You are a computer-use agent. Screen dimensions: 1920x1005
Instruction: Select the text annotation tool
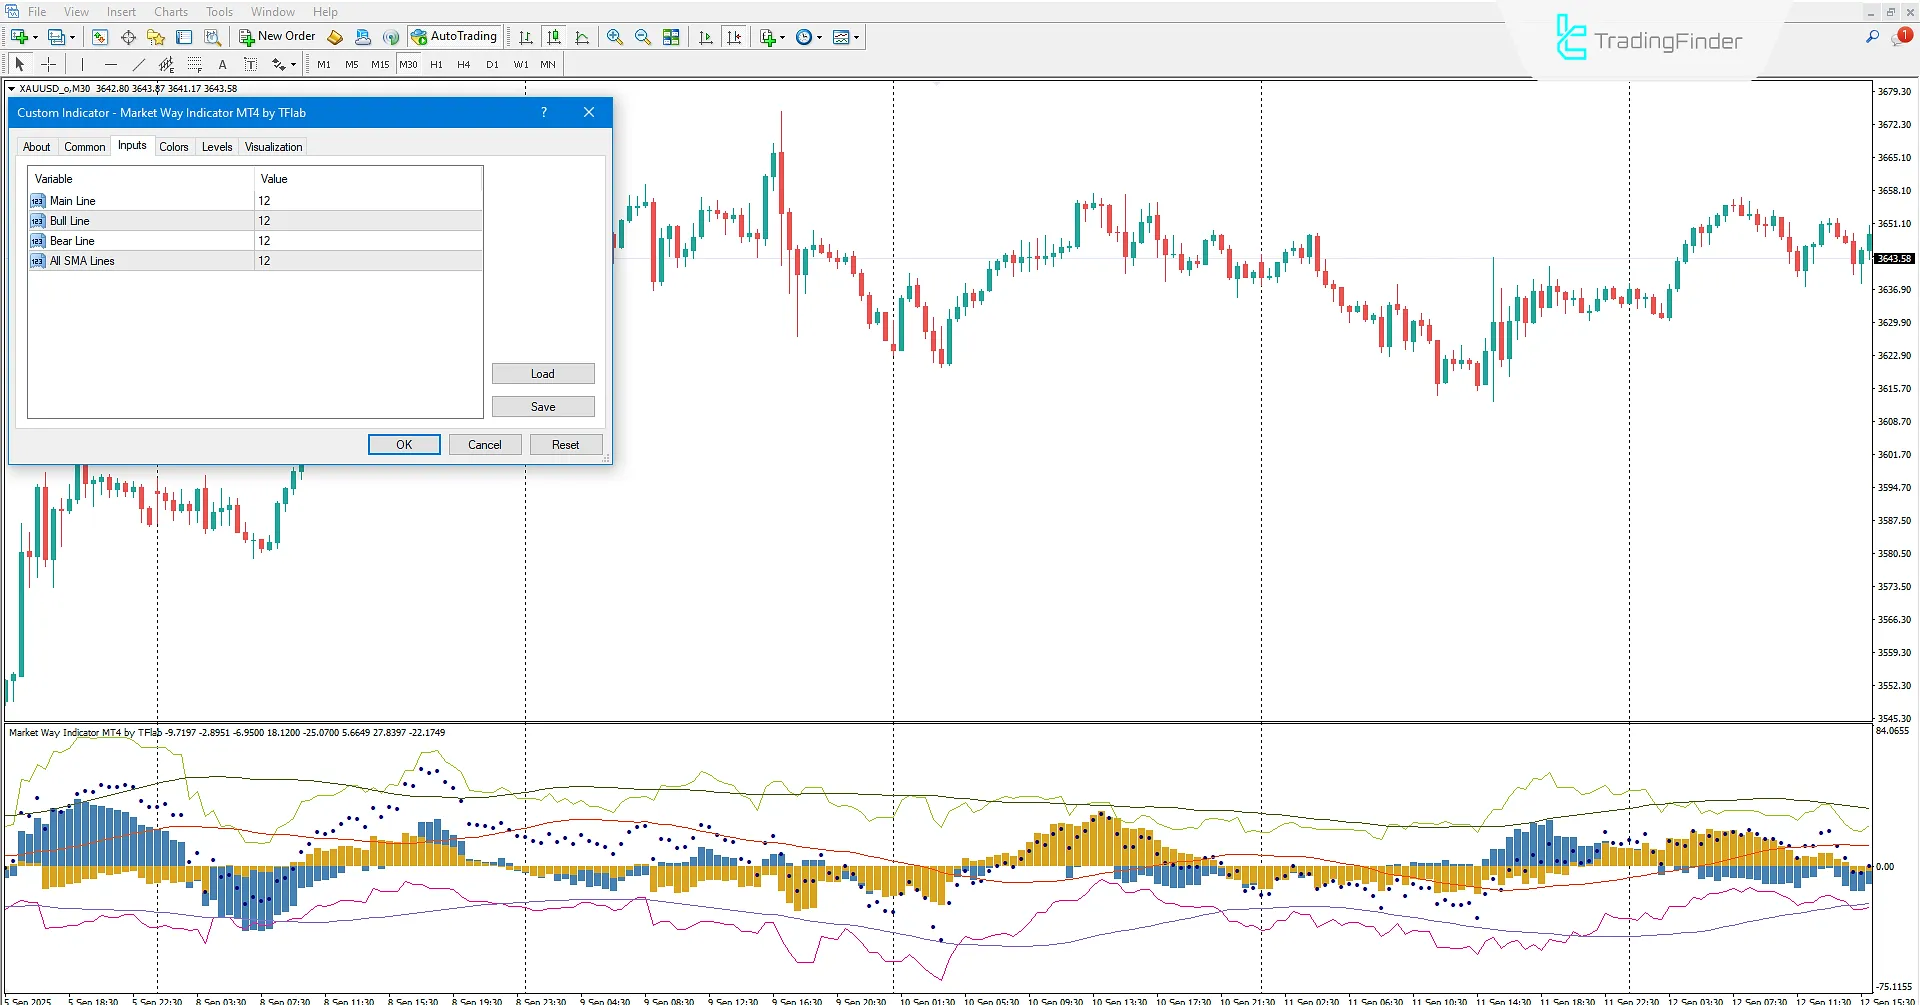click(222, 64)
